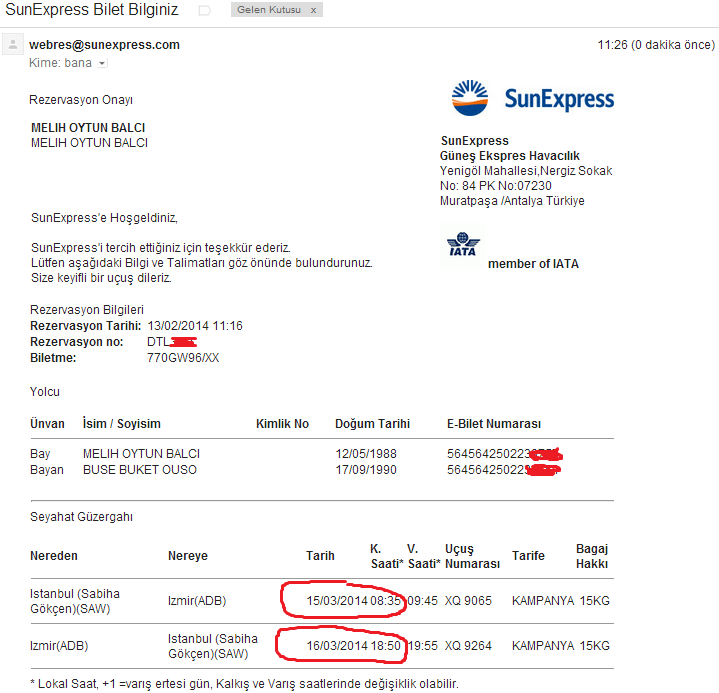The image size is (719, 693).
Task: Click departure date 15/03/2014 08:35
Action: coord(354,601)
